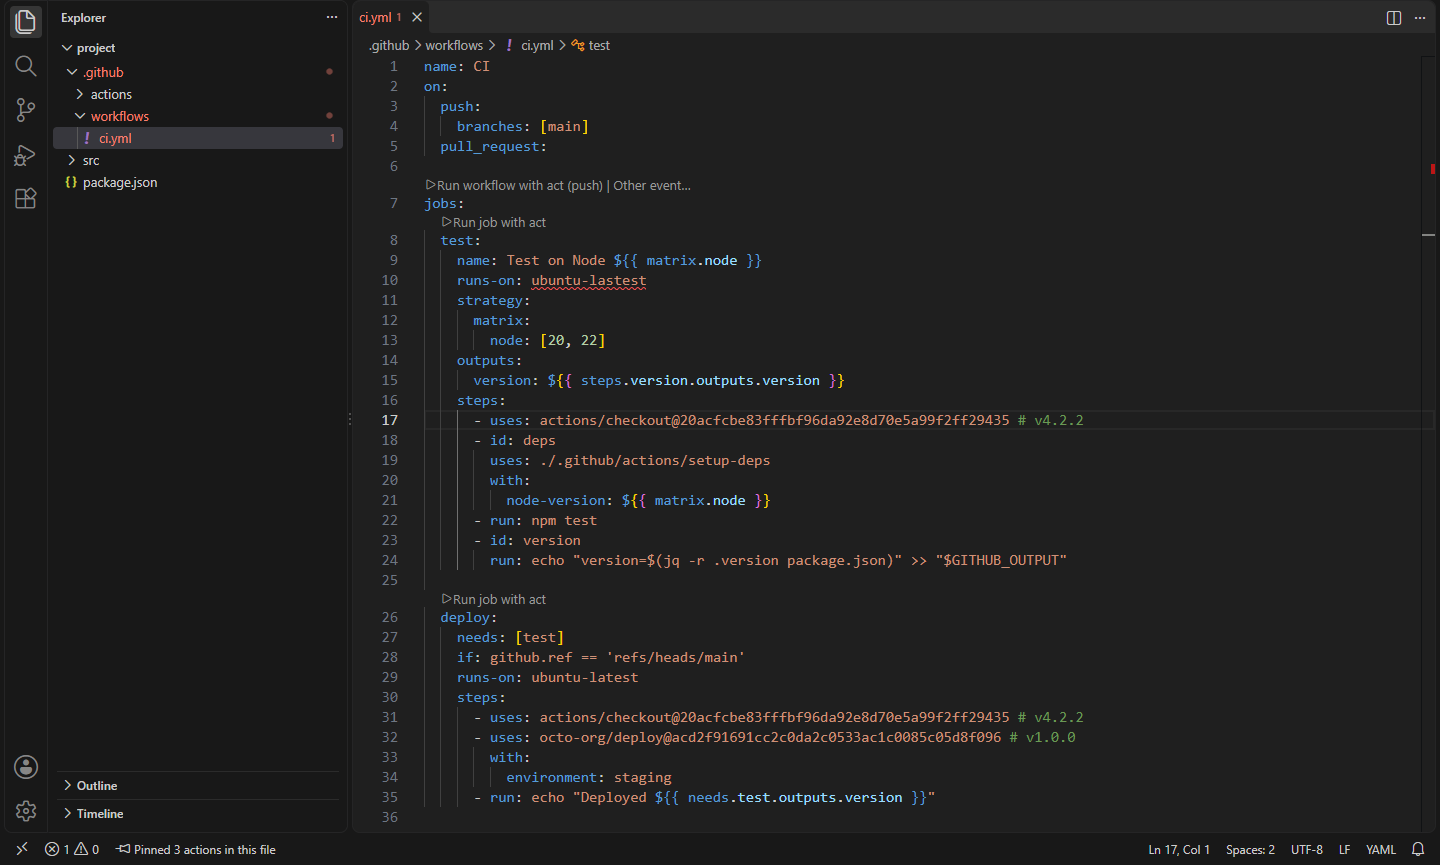Click the ubuntu-lastest error text
The width and height of the screenshot is (1440, 865).
pyautogui.click(x=589, y=280)
